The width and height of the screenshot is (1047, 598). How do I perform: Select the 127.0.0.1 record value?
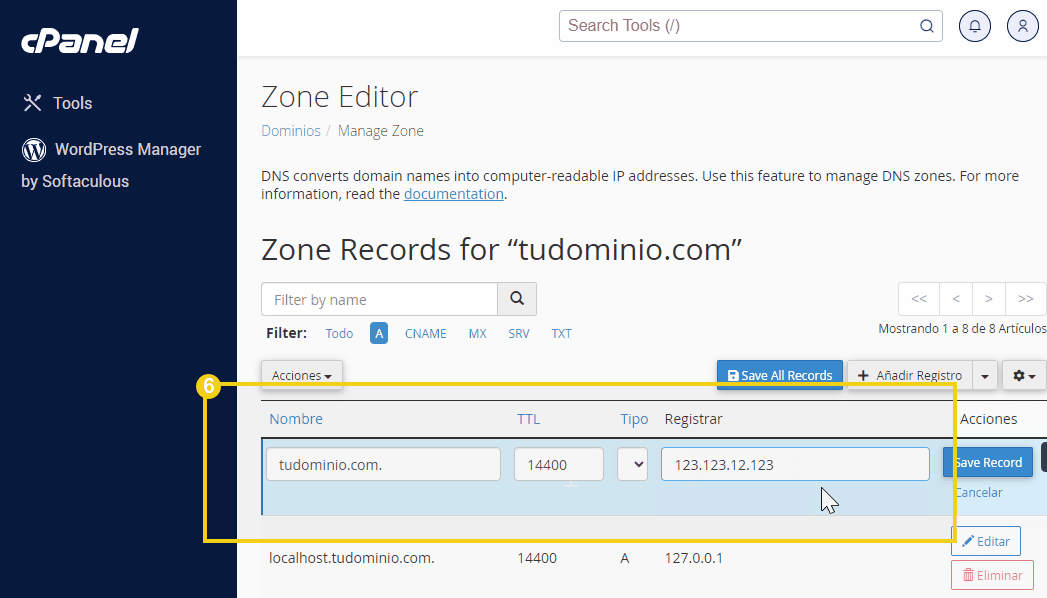pyautogui.click(x=693, y=558)
